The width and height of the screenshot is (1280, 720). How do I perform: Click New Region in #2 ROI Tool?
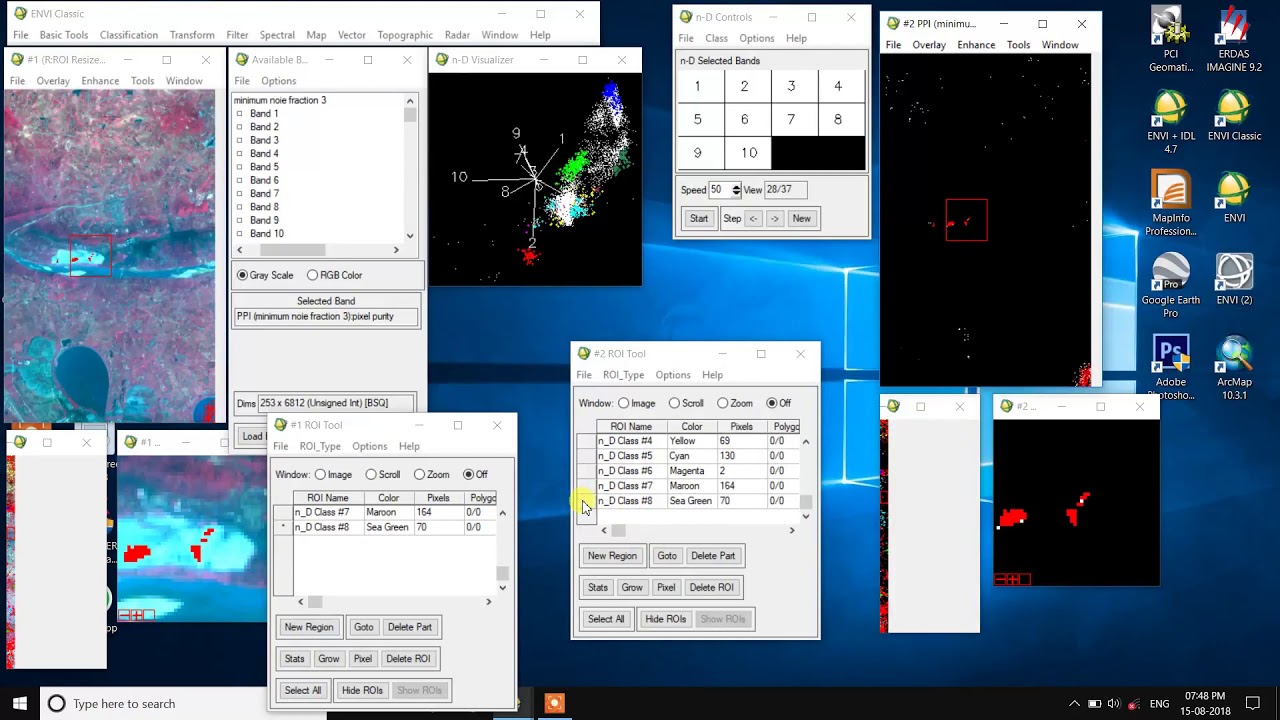612,556
